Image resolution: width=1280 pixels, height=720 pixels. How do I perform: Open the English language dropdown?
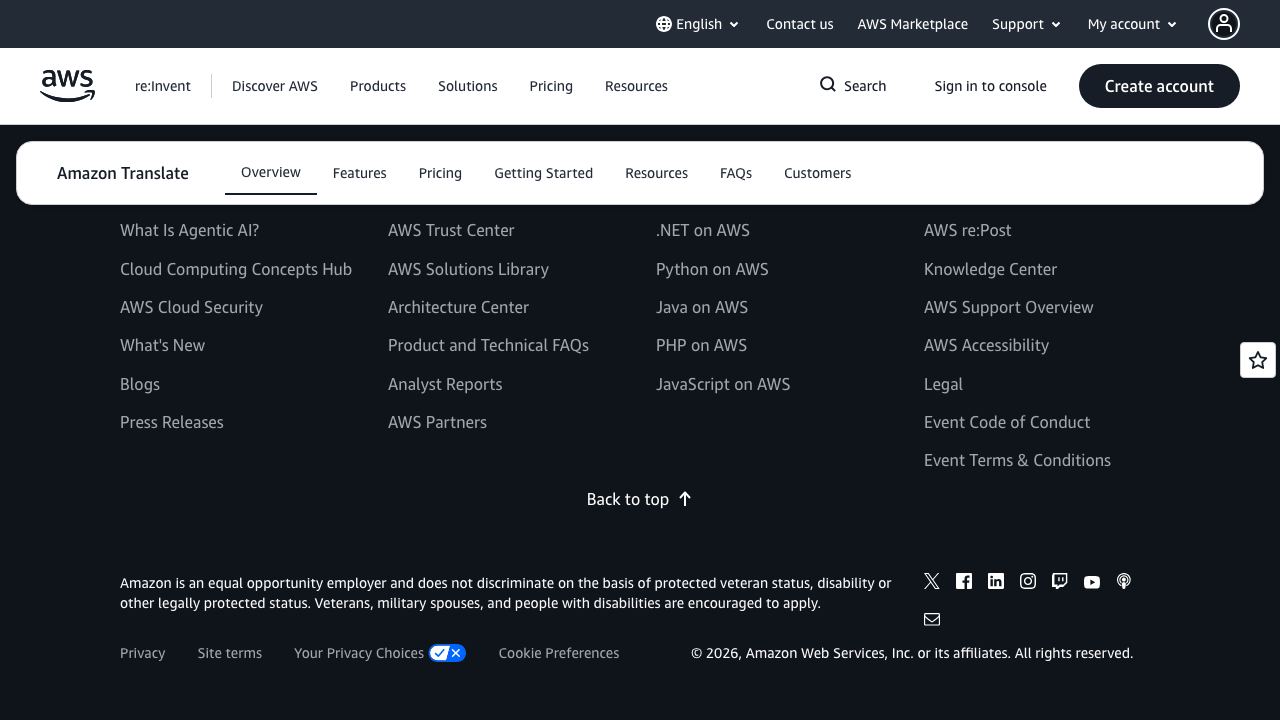[x=698, y=24]
